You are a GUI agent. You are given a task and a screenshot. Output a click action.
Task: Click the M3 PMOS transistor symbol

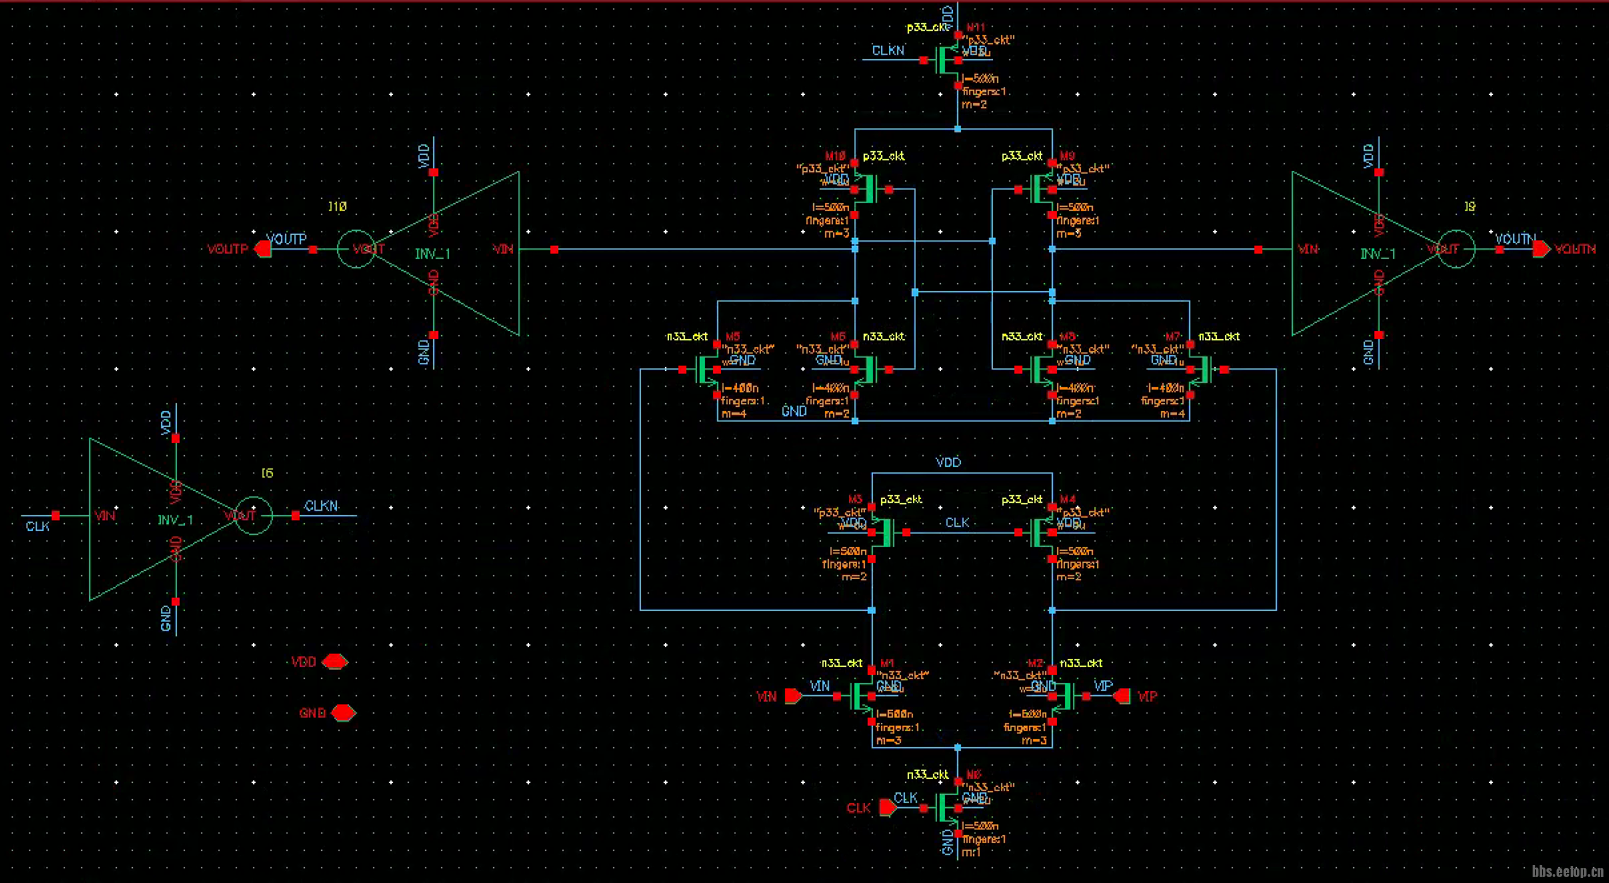883,532
